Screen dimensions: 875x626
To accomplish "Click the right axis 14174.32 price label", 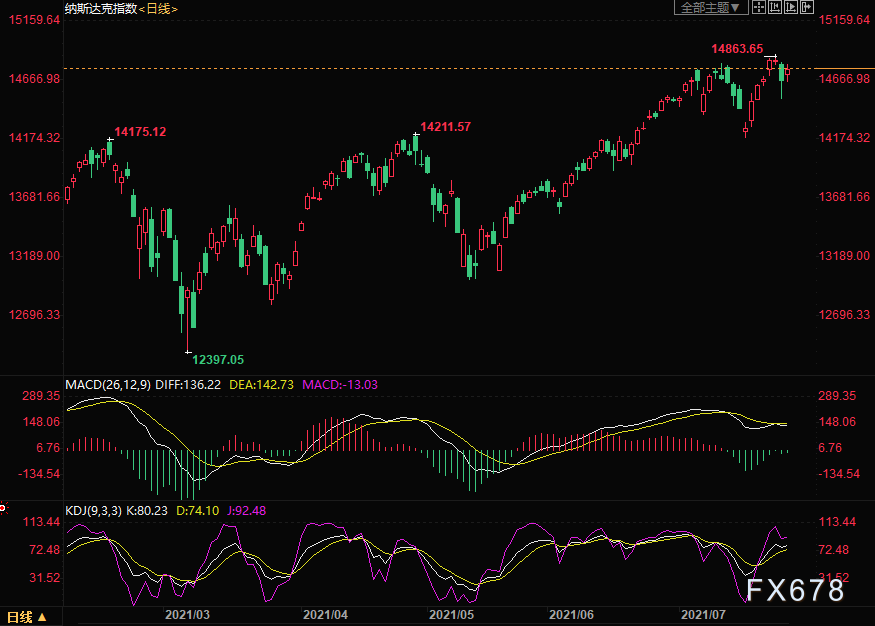I will click(844, 138).
